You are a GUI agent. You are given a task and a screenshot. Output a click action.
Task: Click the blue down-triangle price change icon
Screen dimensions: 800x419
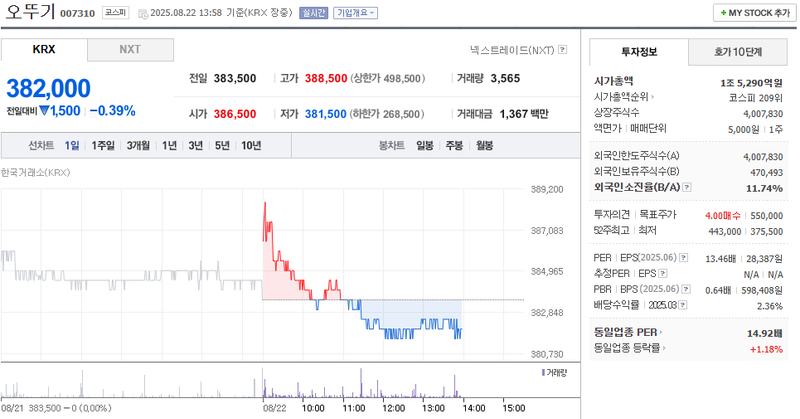[44, 111]
